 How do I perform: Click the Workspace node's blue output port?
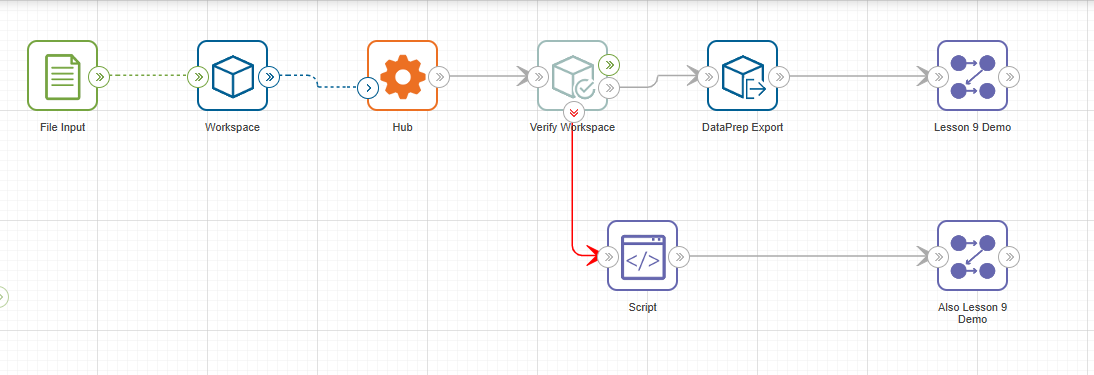click(269, 76)
